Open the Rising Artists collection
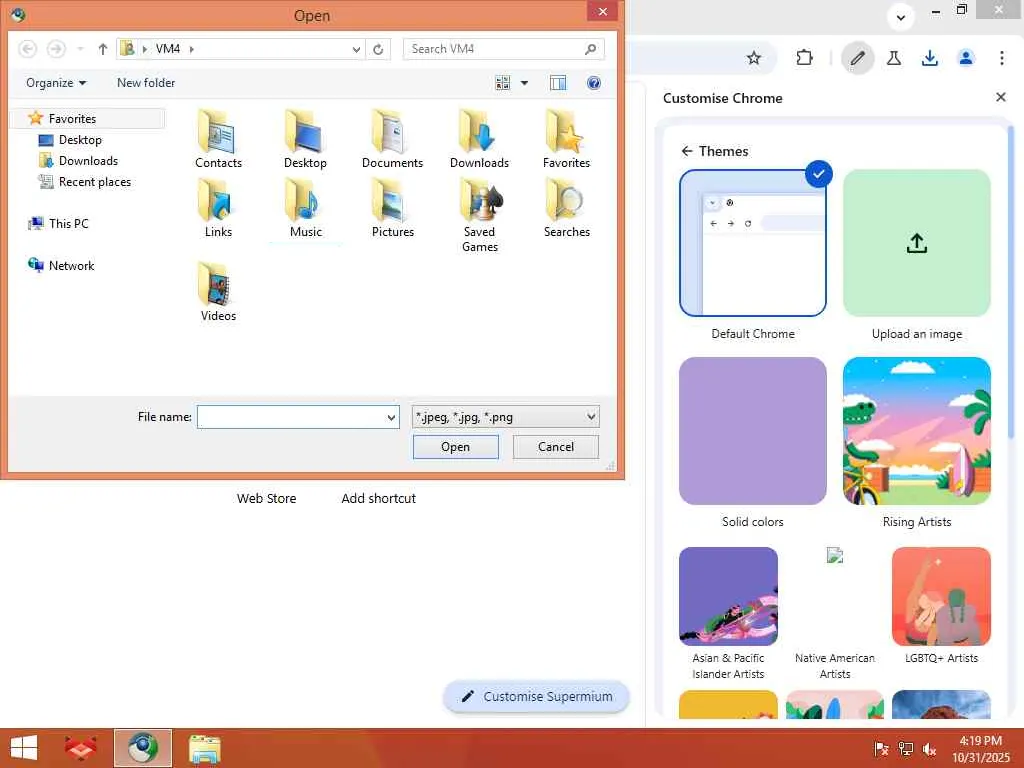This screenshot has width=1024, height=768. pos(916,431)
